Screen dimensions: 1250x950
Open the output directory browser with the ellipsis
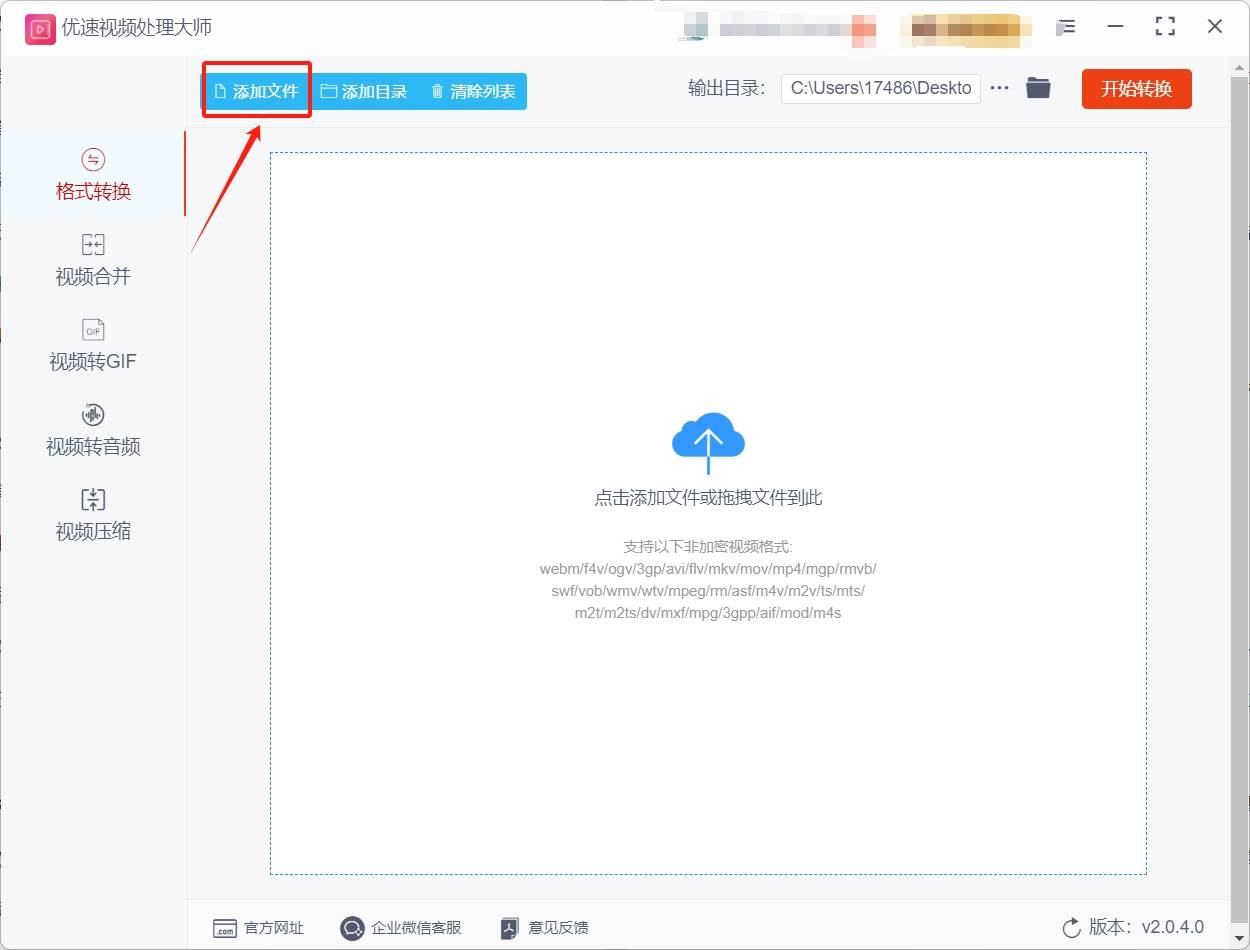999,88
